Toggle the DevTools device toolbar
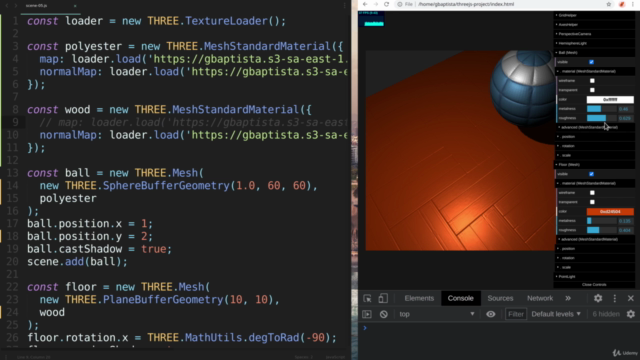640x360 pixels. click(x=383, y=298)
